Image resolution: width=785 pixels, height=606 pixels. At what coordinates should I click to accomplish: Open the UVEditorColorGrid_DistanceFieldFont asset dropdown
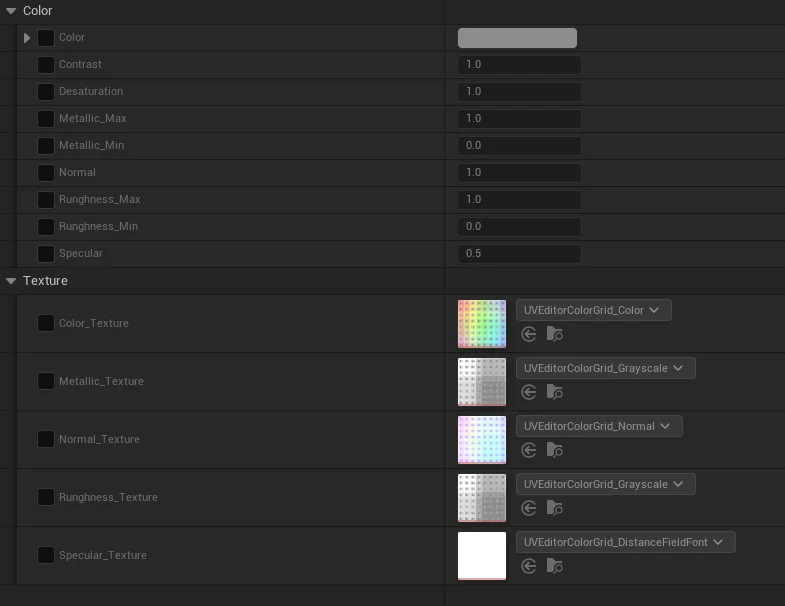tap(626, 542)
